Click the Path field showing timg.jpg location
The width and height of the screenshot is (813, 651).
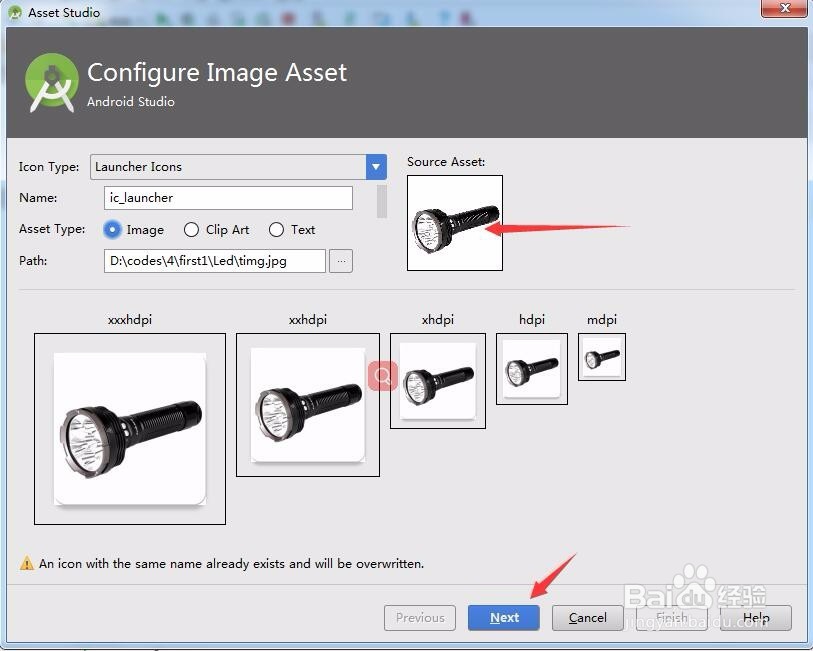(x=214, y=260)
